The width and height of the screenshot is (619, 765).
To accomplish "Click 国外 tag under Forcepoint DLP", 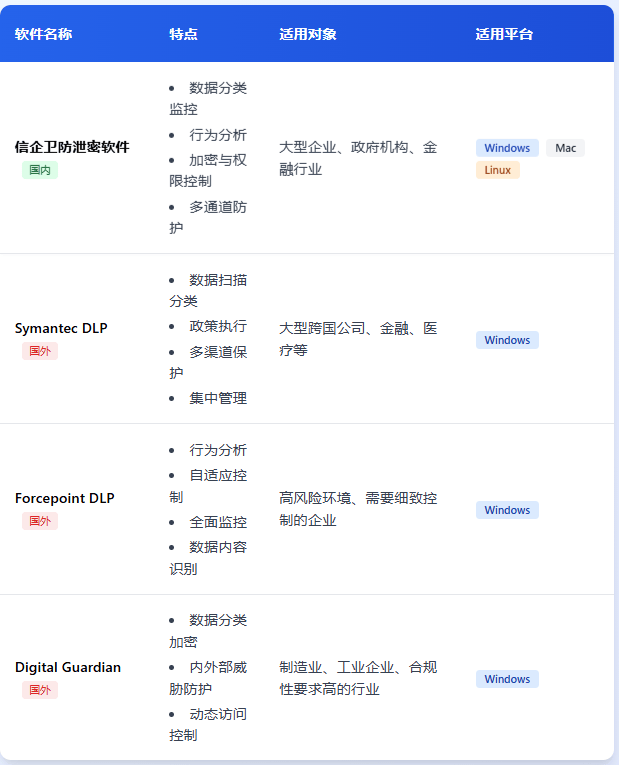I will click(x=40, y=521).
